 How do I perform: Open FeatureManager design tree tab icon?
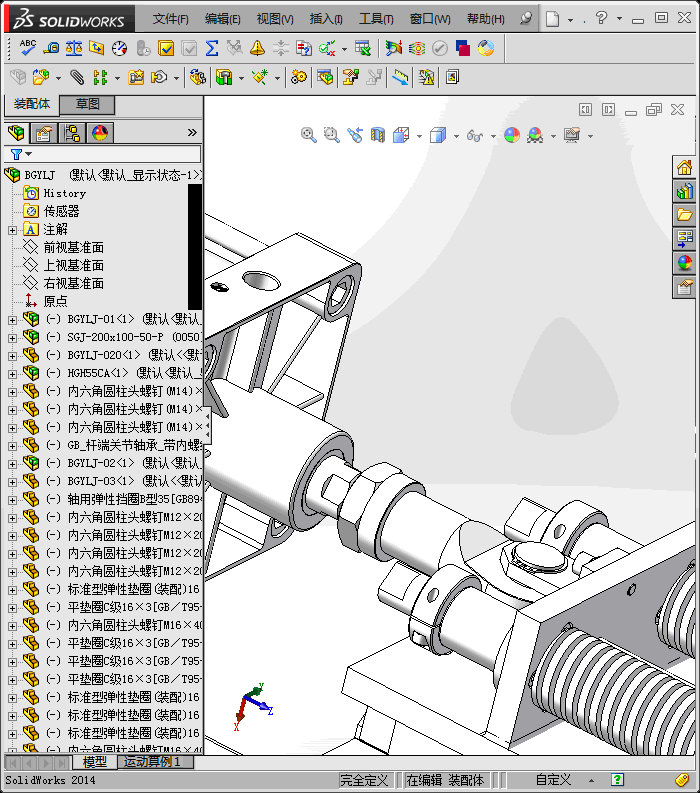point(16,133)
